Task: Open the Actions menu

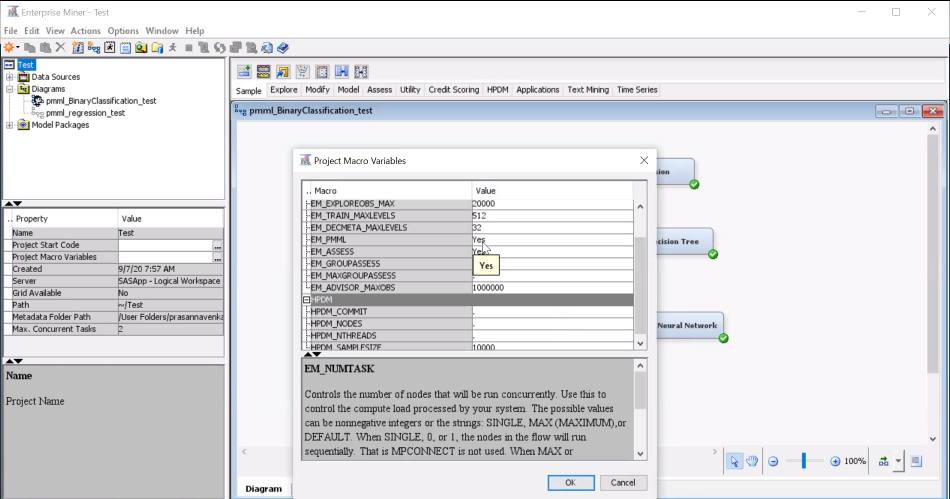Action: (x=85, y=31)
